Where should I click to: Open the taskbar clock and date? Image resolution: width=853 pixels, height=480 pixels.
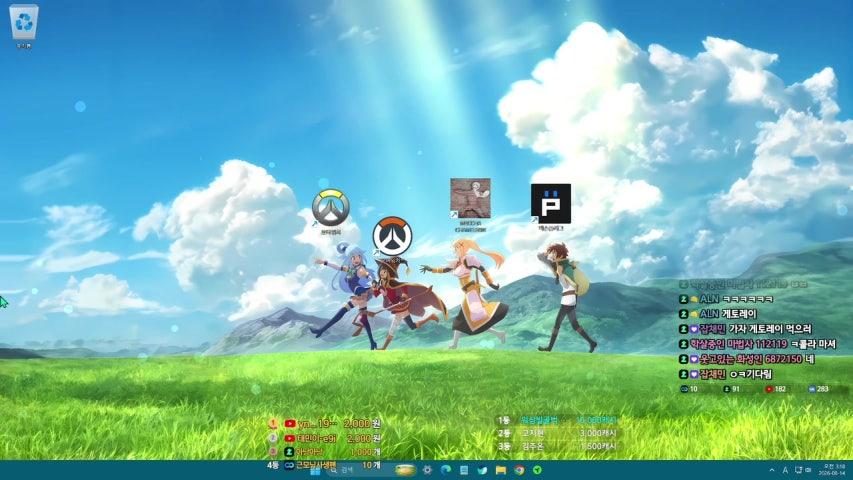click(833, 470)
